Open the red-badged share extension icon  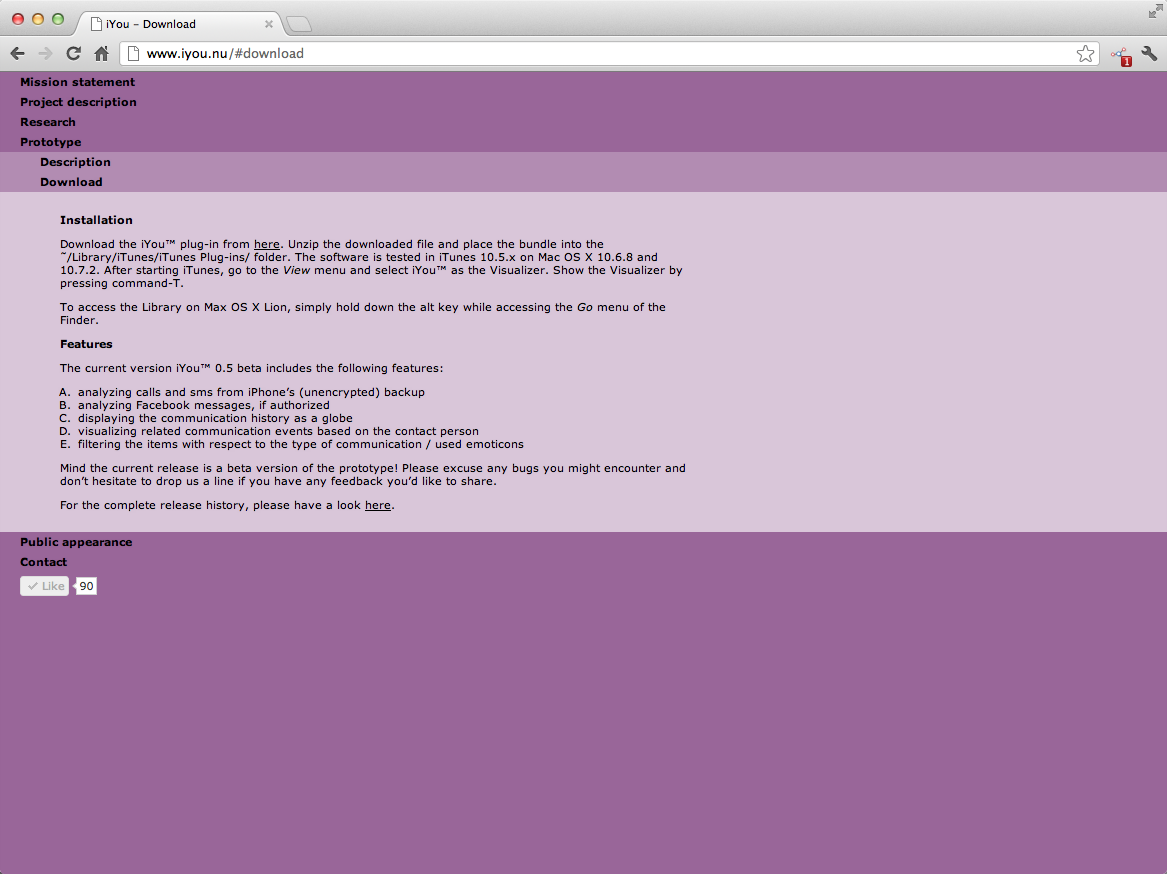pos(1120,56)
